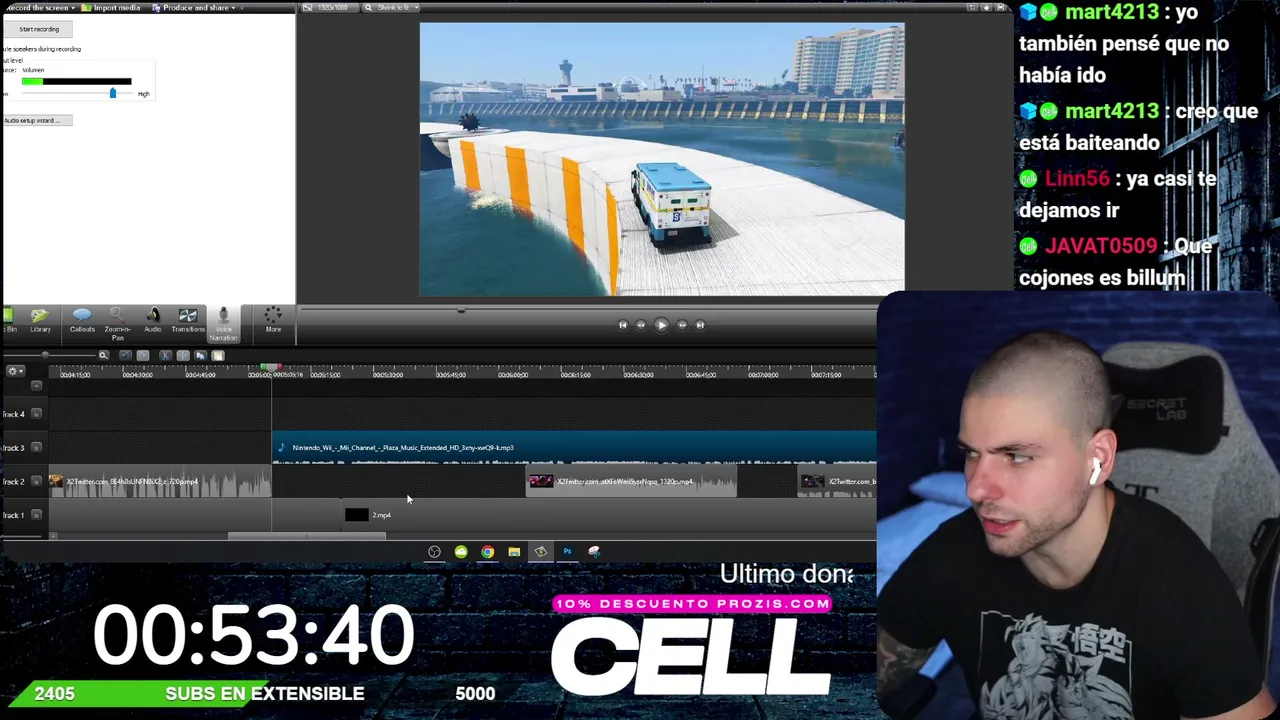Click the Track 3 label
Screen dimensions: 1280x720
[13, 448]
